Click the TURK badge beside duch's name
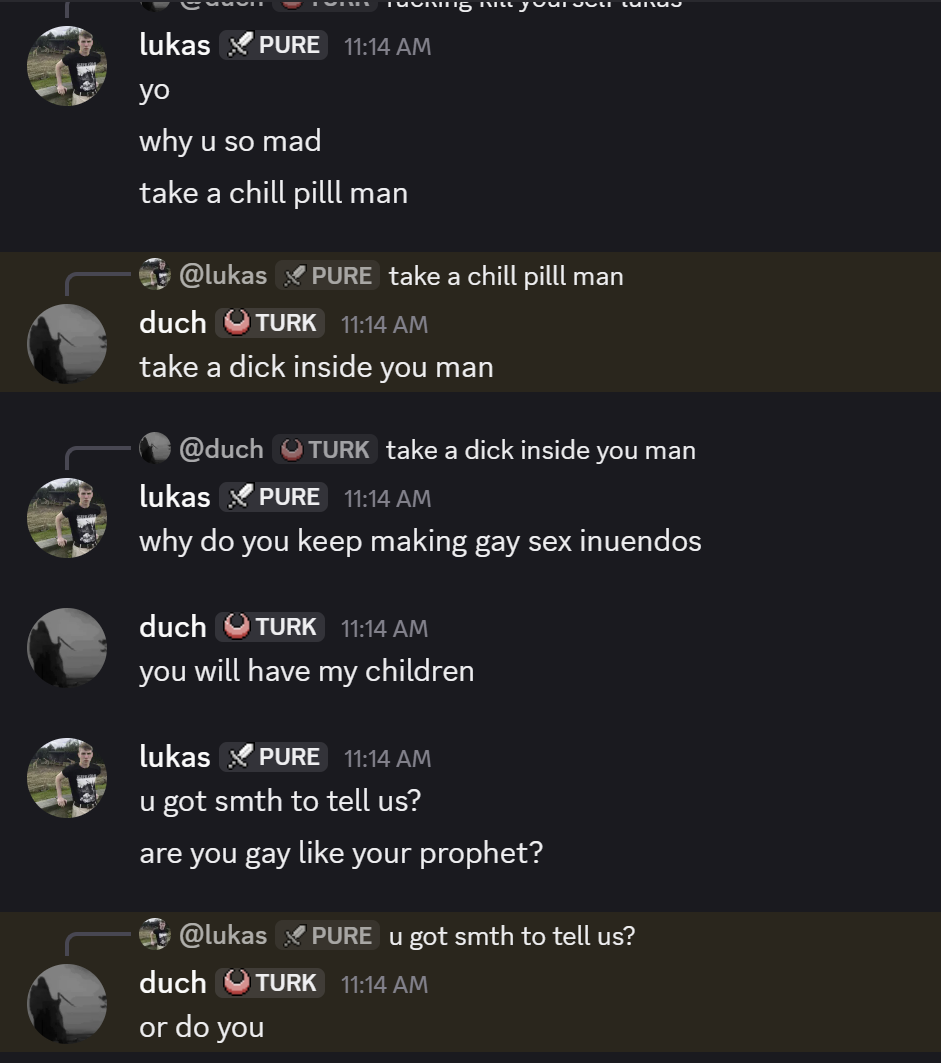Screen dimensions: 941x1063 click(x=270, y=323)
